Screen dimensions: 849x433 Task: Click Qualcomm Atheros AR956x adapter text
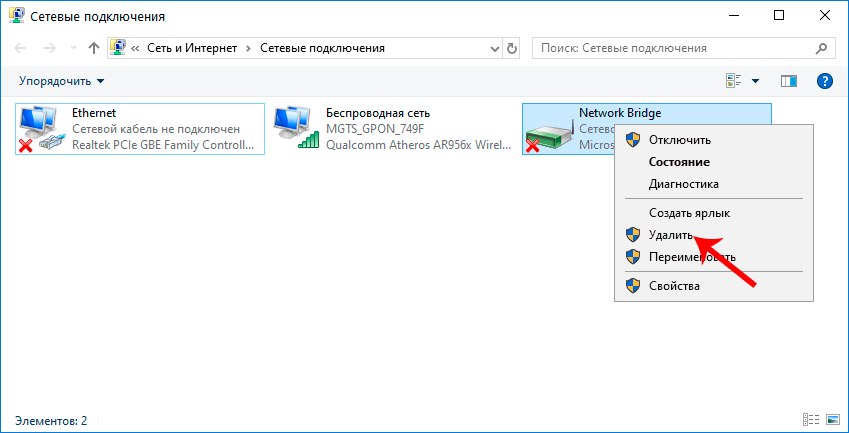(419, 145)
